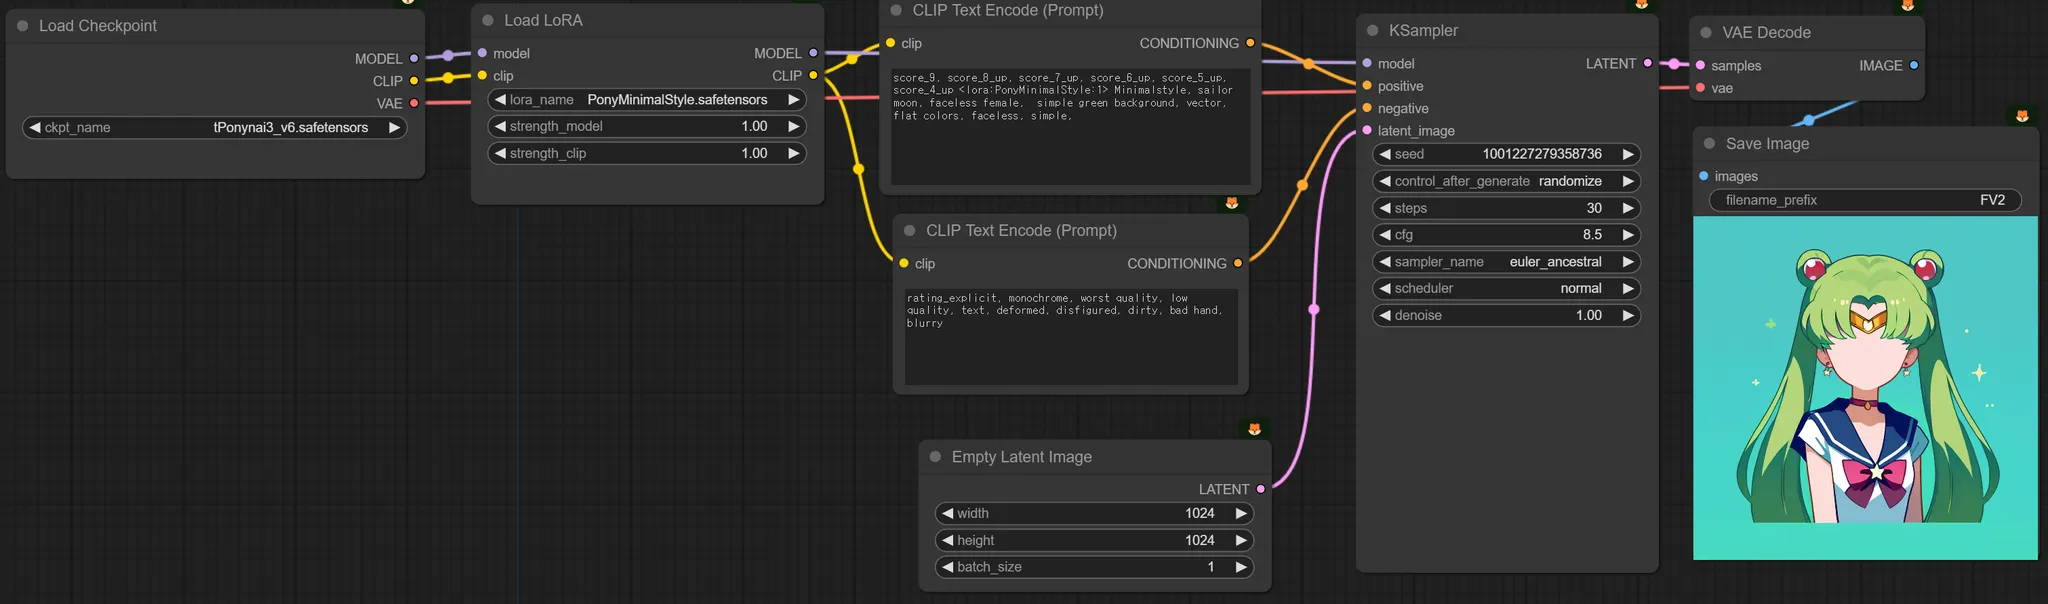
Task: Click the filename_prefix field showing FV2
Action: point(1865,200)
